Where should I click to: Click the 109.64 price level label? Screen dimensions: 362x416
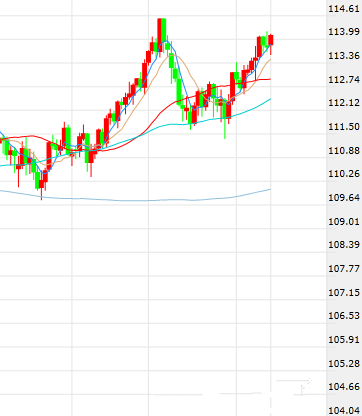pos(344,198)
